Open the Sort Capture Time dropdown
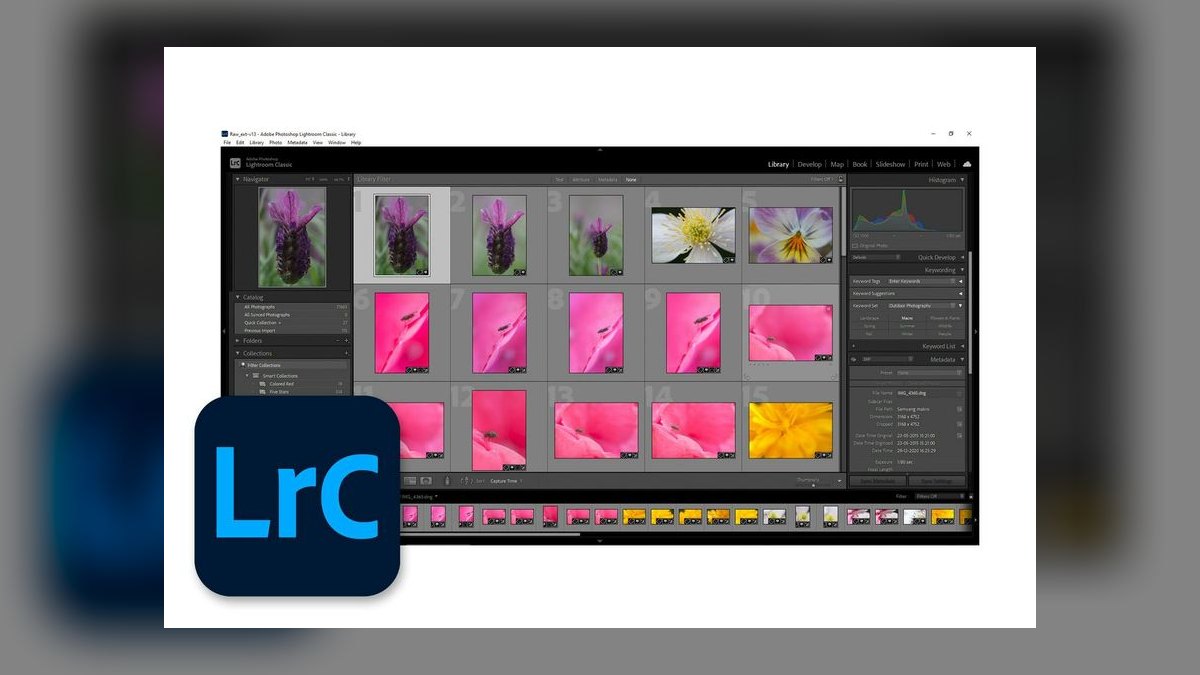This screenshot has height=675, width=1200. click(x=506, y=481)
